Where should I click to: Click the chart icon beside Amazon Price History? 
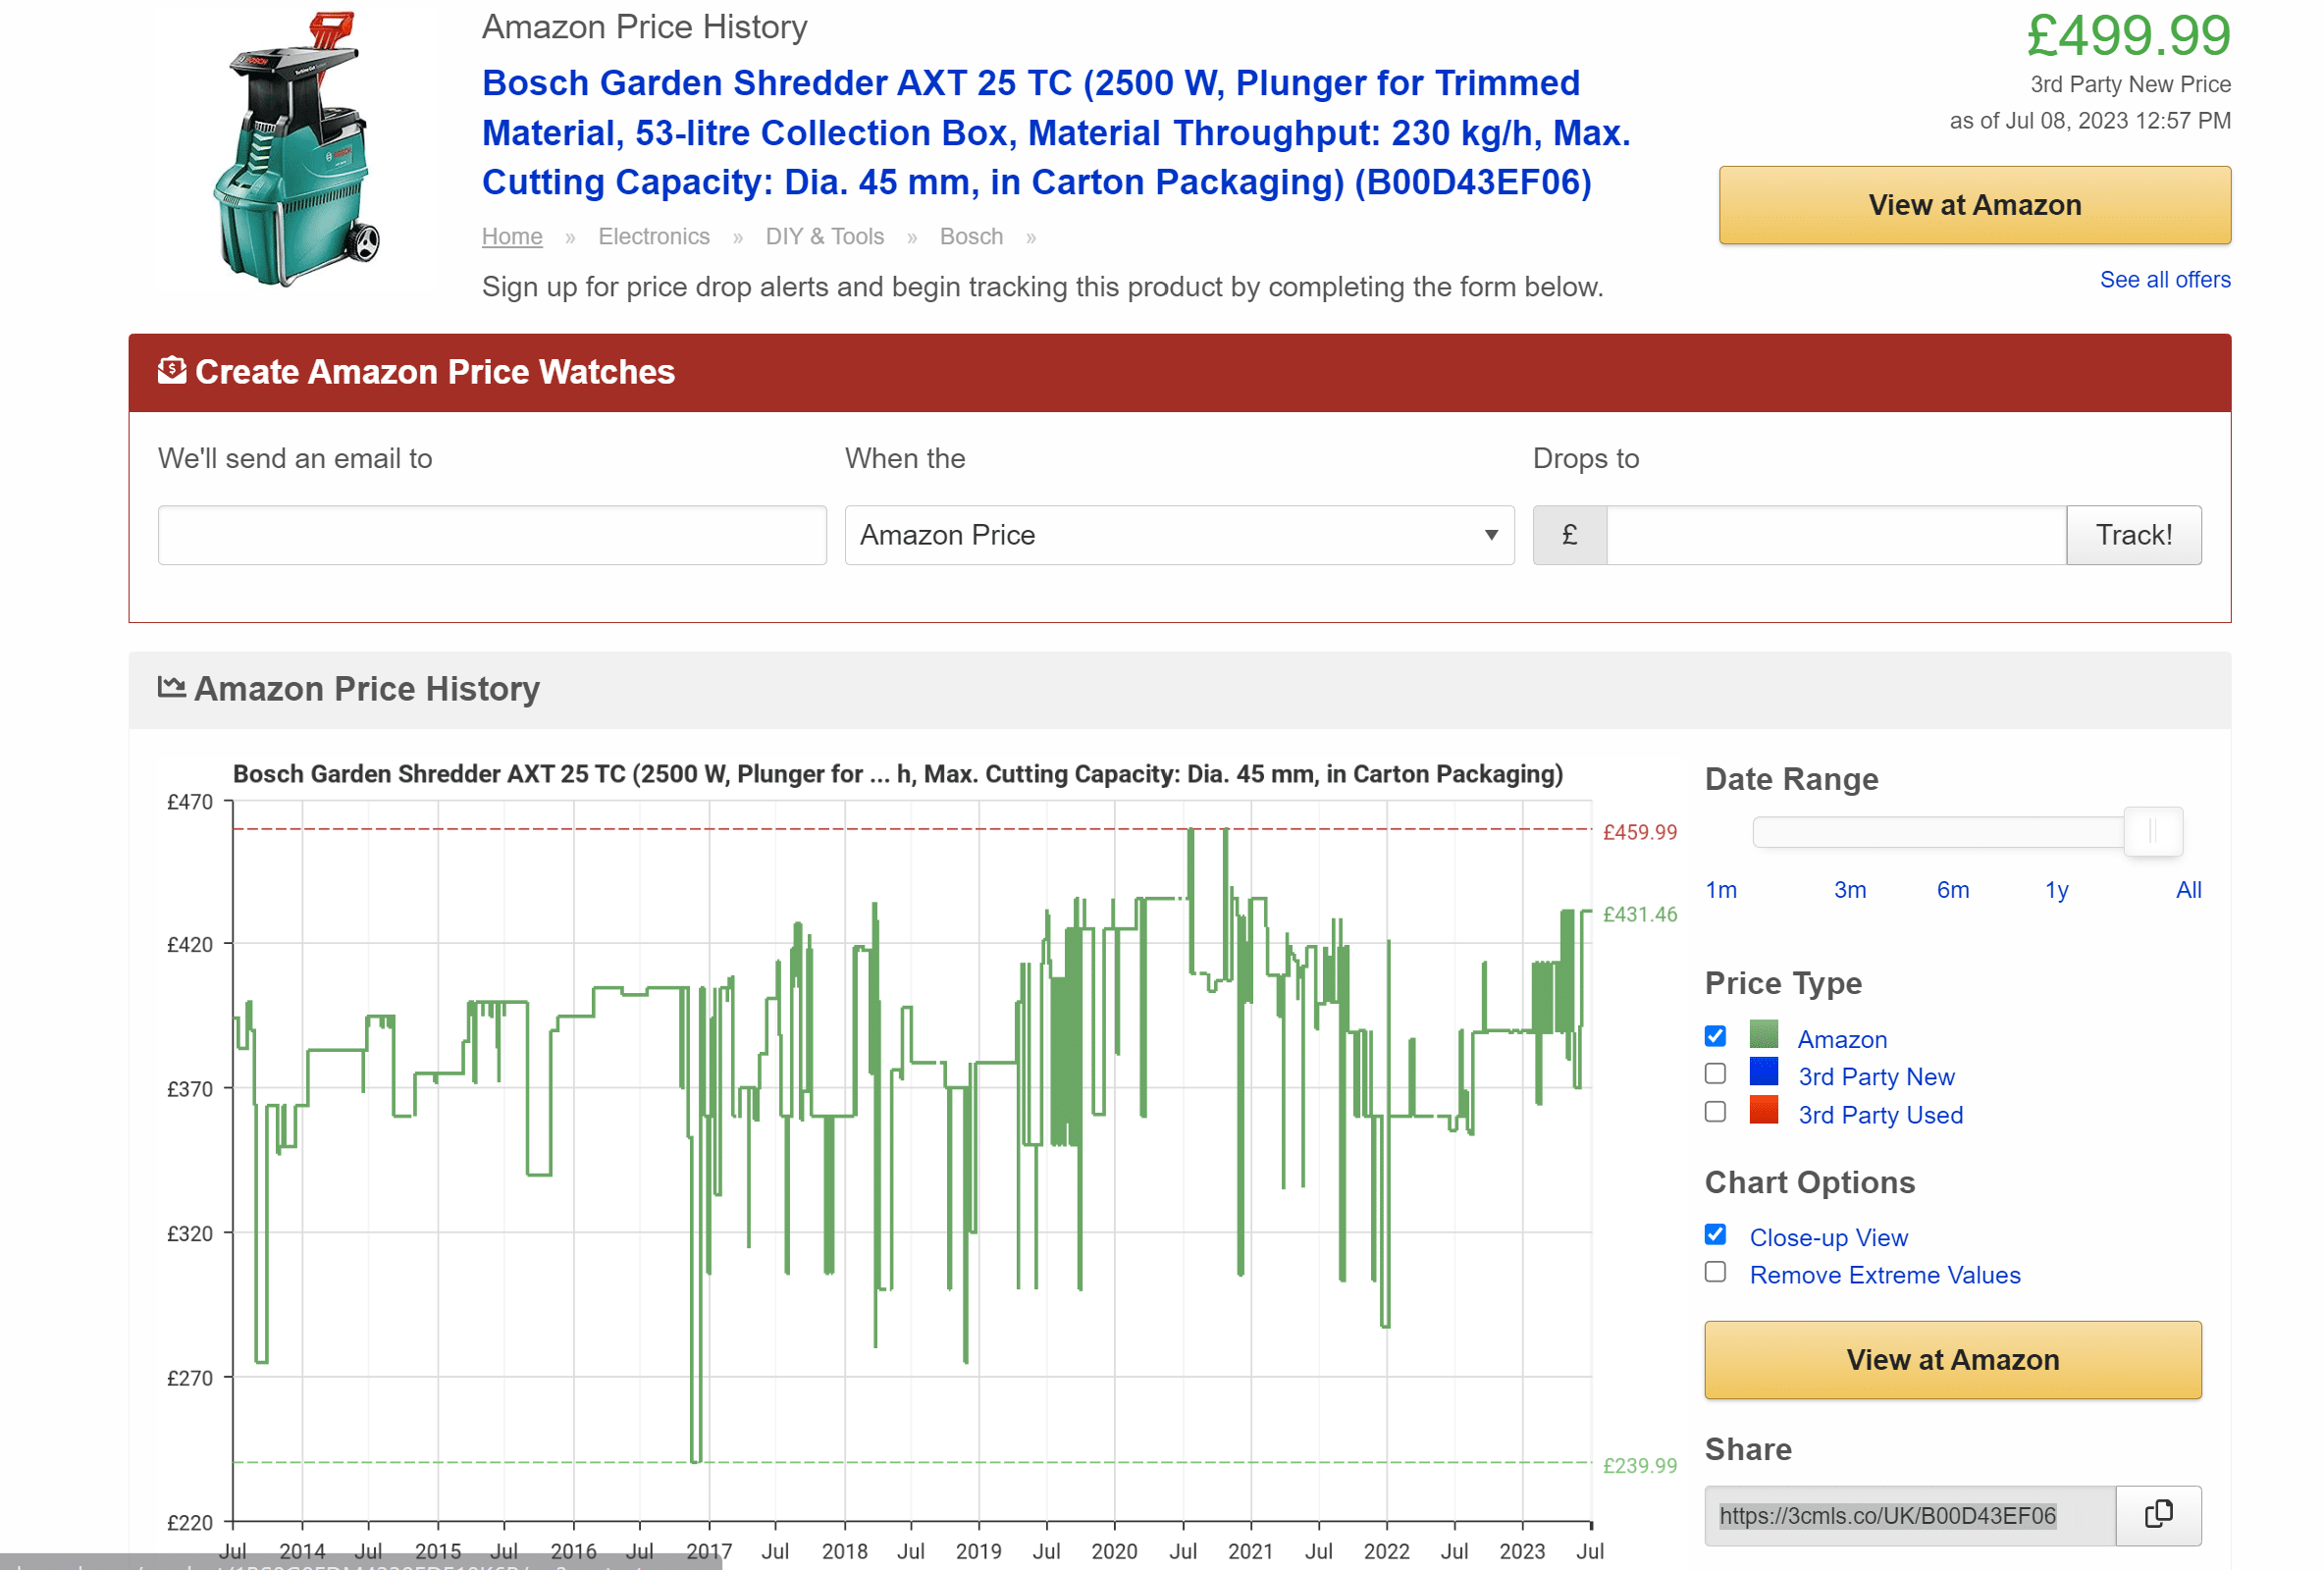click(x=172, y=687)
